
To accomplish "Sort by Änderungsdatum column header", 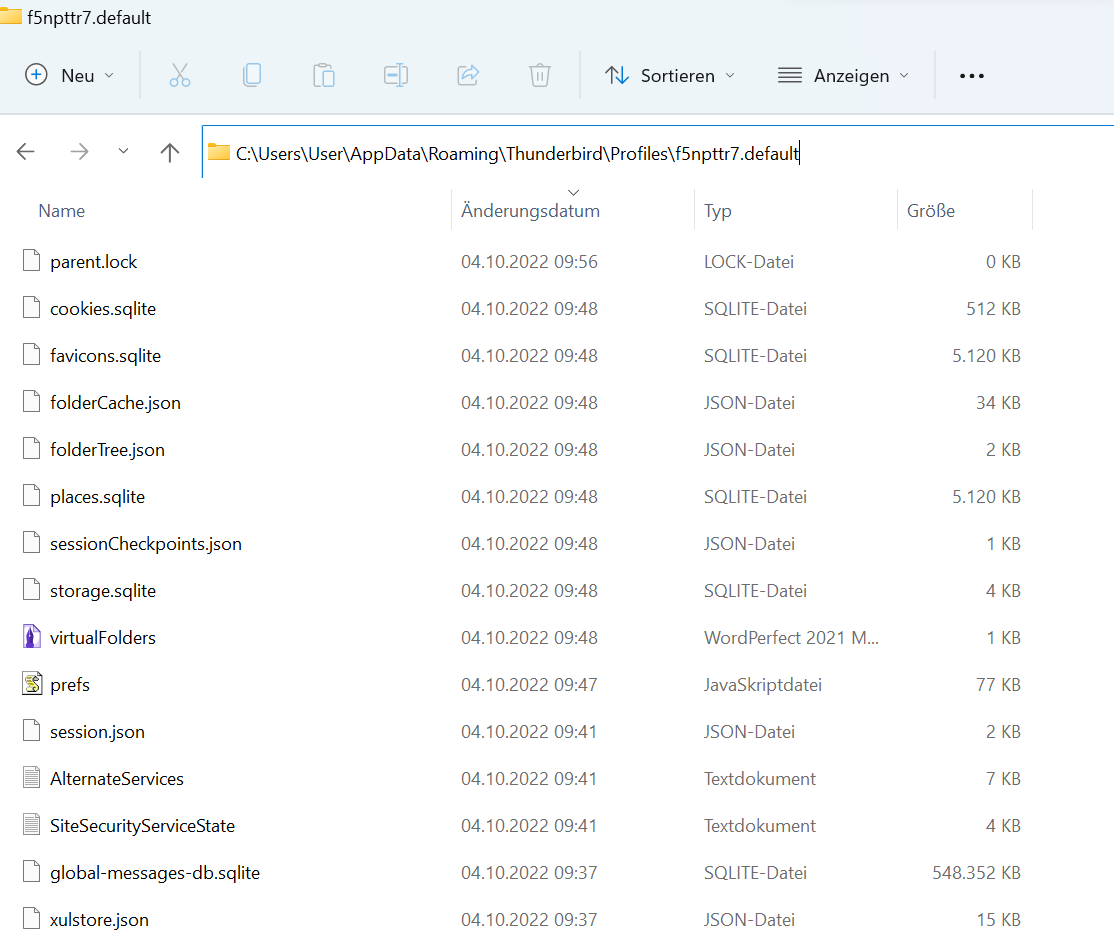I will [530, 211].
